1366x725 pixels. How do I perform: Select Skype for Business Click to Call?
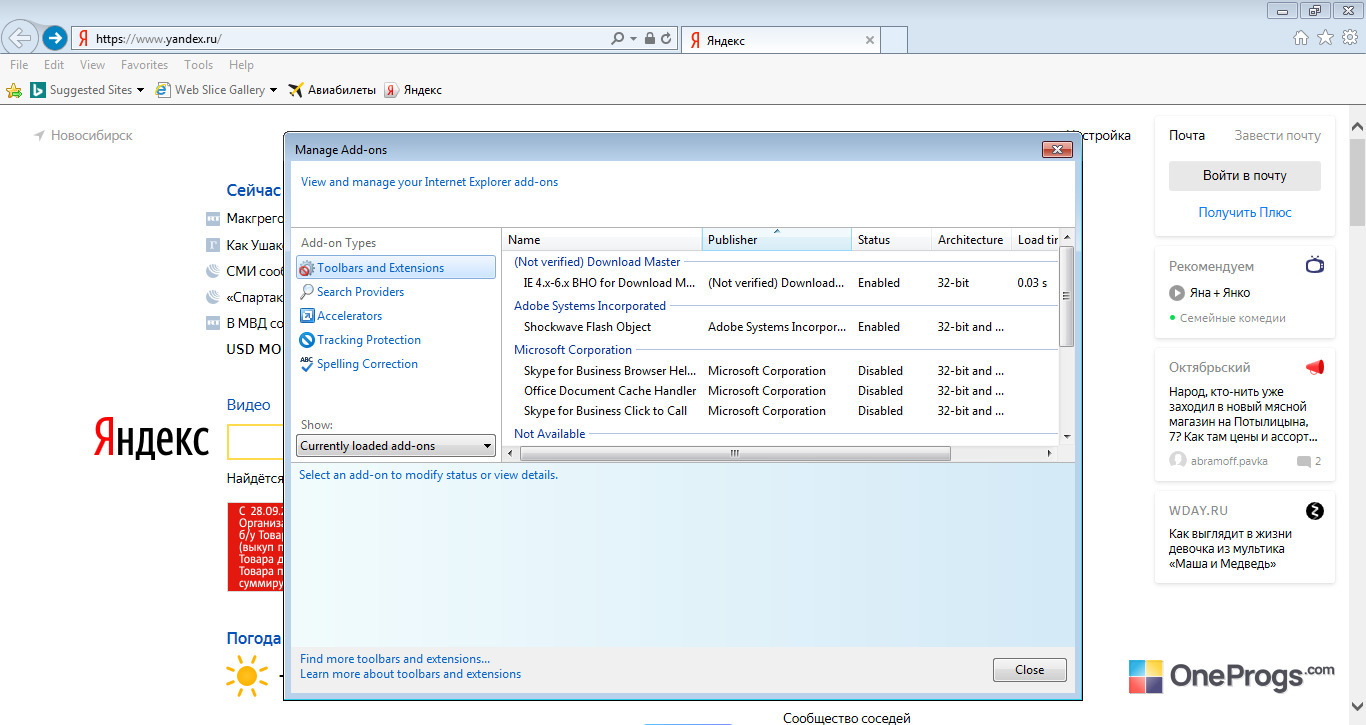click(x=781, y=411)
